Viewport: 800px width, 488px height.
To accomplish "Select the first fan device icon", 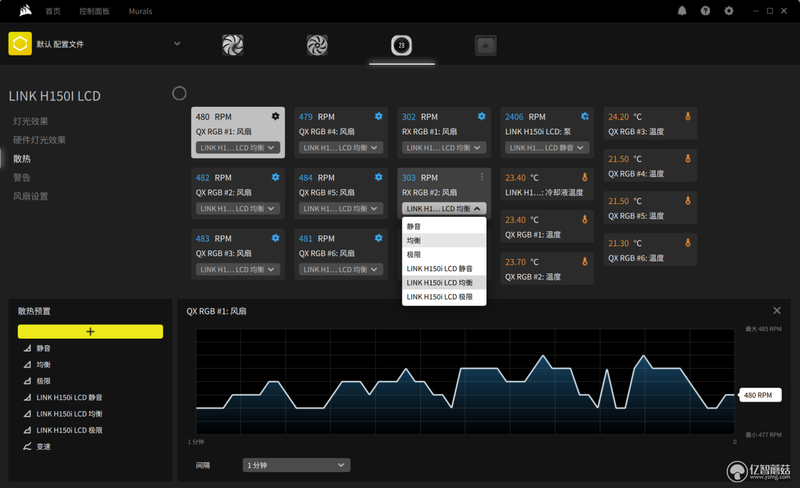I will click(x=233, y=45).
